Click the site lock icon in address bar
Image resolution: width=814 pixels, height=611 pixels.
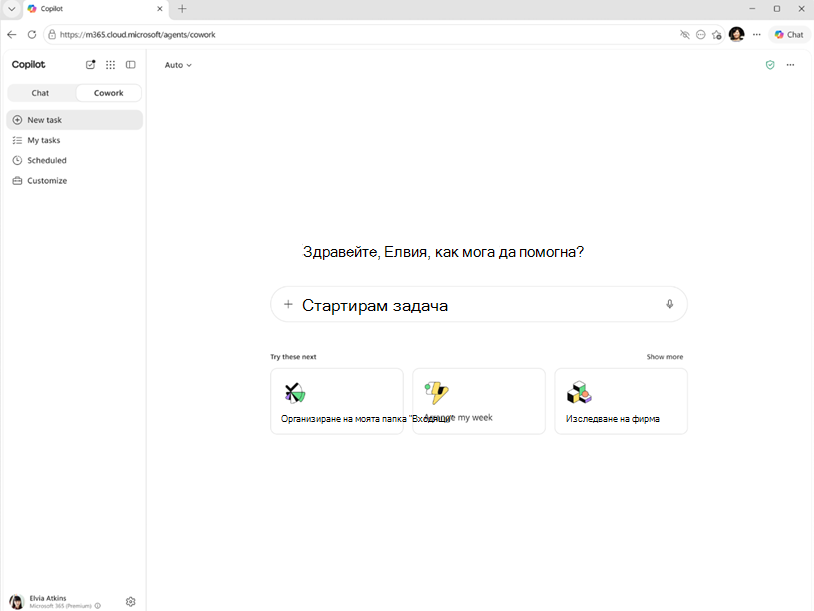(51, 34)
